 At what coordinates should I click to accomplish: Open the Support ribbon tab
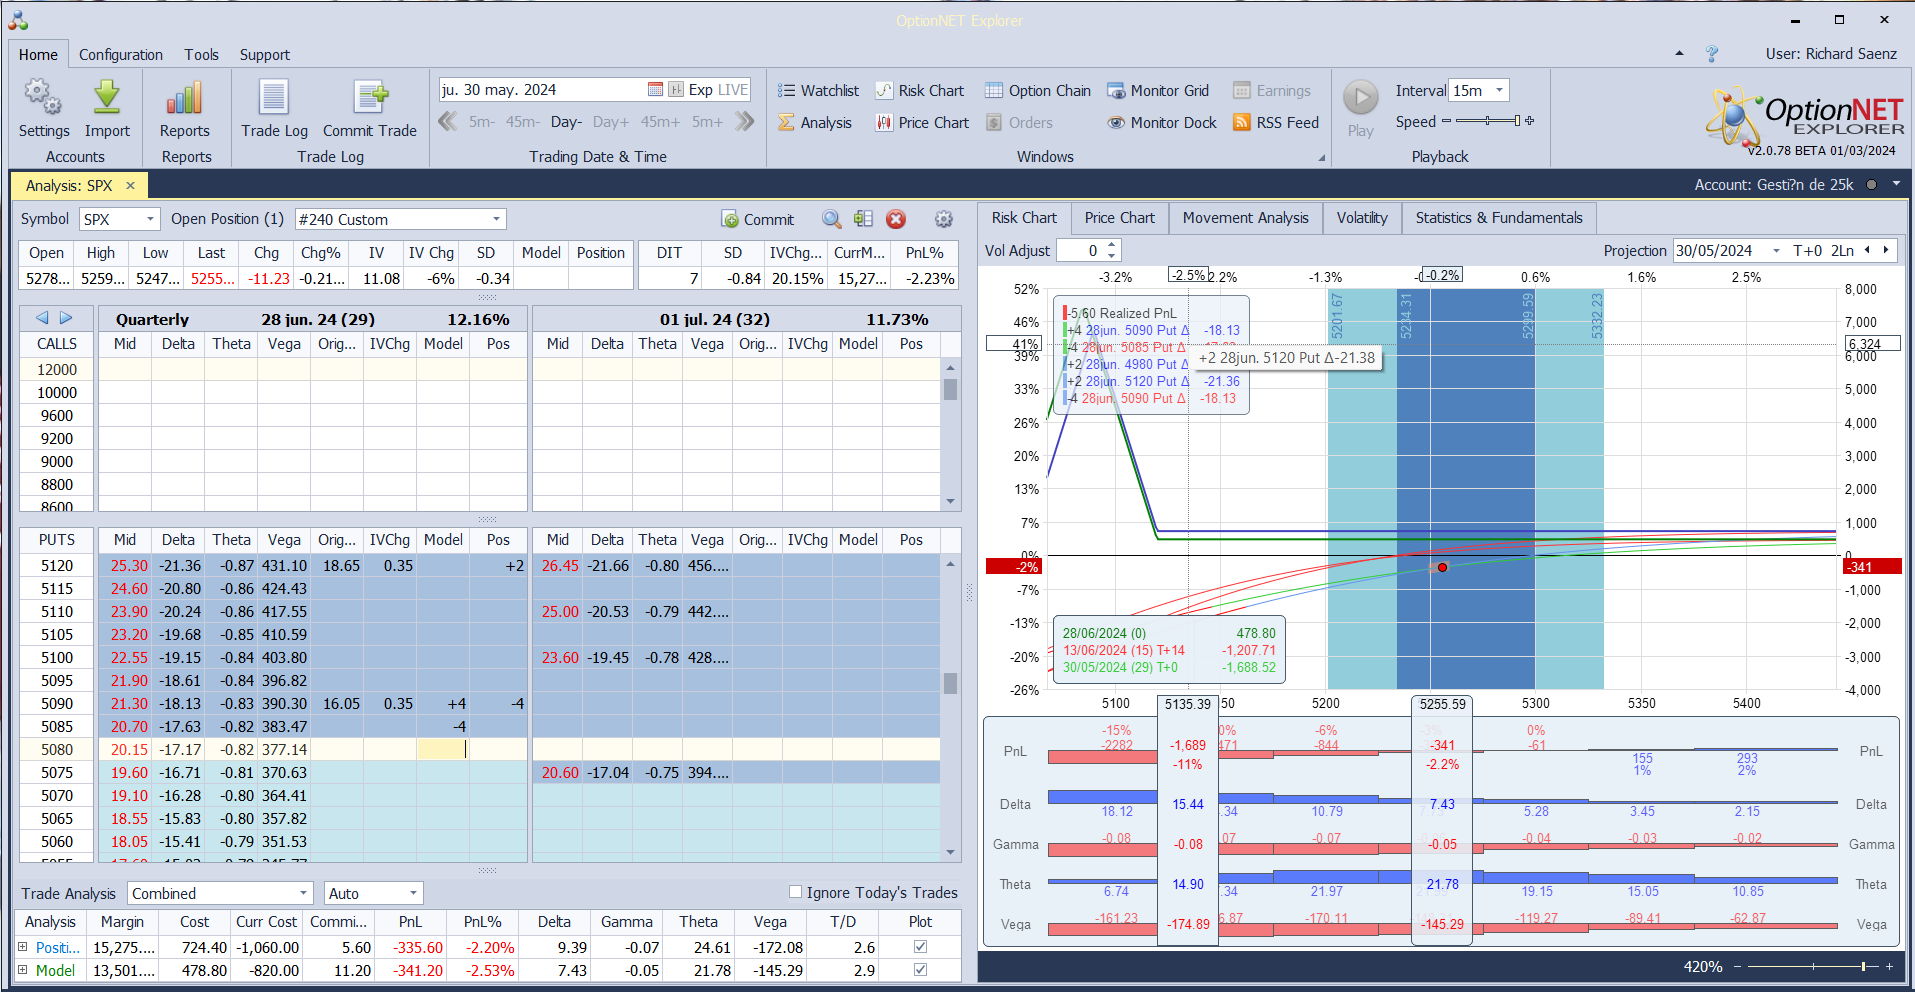pos(264,55)
